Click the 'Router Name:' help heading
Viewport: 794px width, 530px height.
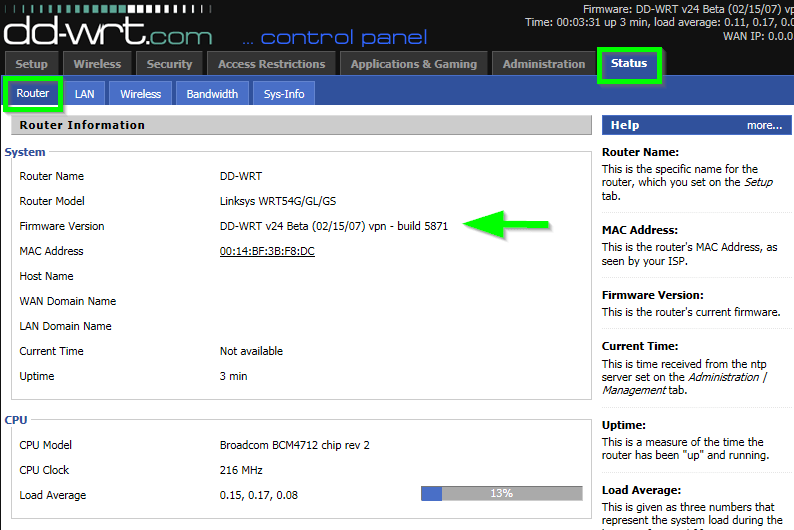coord(640,152)
